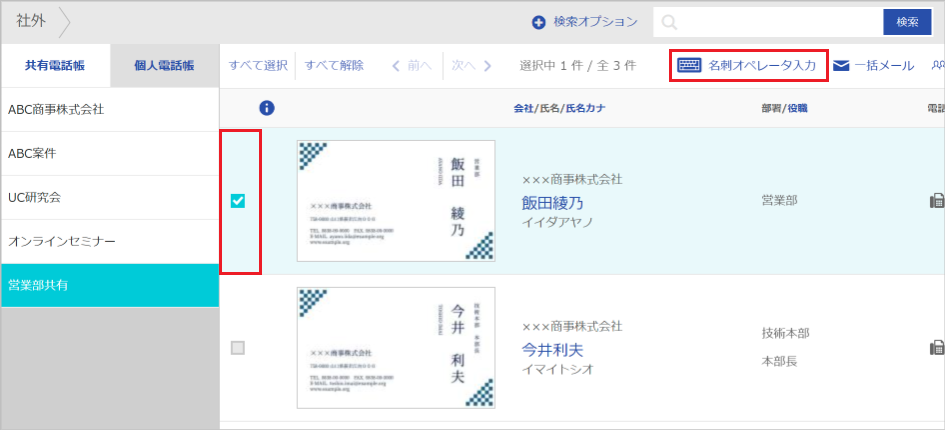Click the magnifier icon in search box
This screenshot has width=945, height=430.
[668, 23]
